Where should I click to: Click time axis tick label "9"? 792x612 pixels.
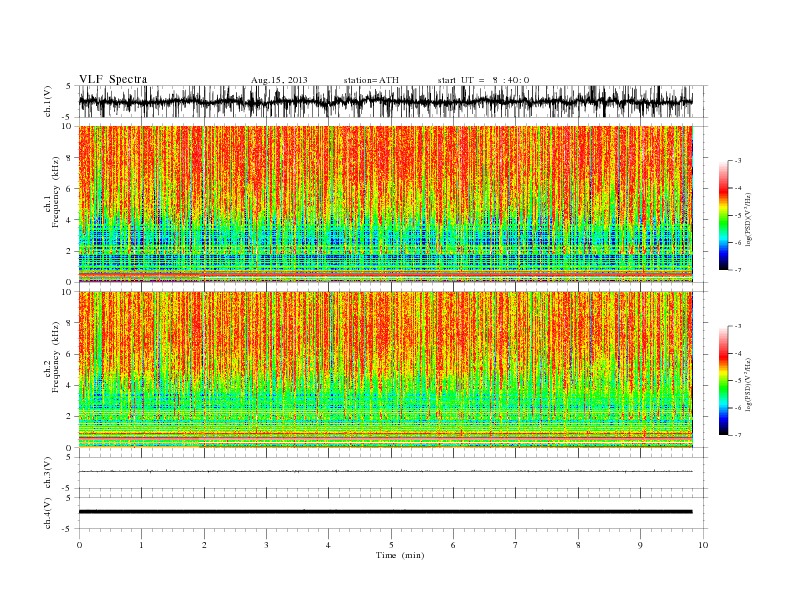pos(640,545)
